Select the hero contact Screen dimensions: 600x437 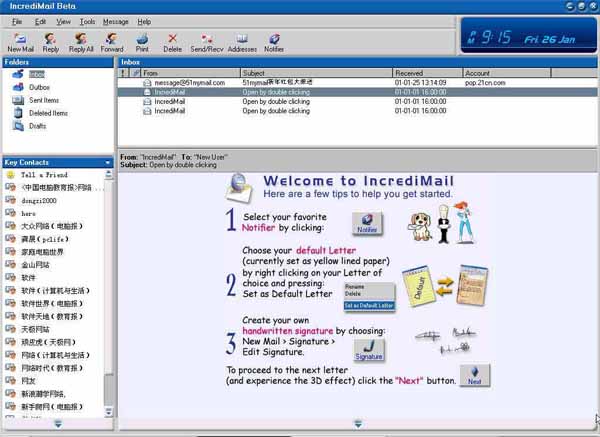click(x=28, y=214)
